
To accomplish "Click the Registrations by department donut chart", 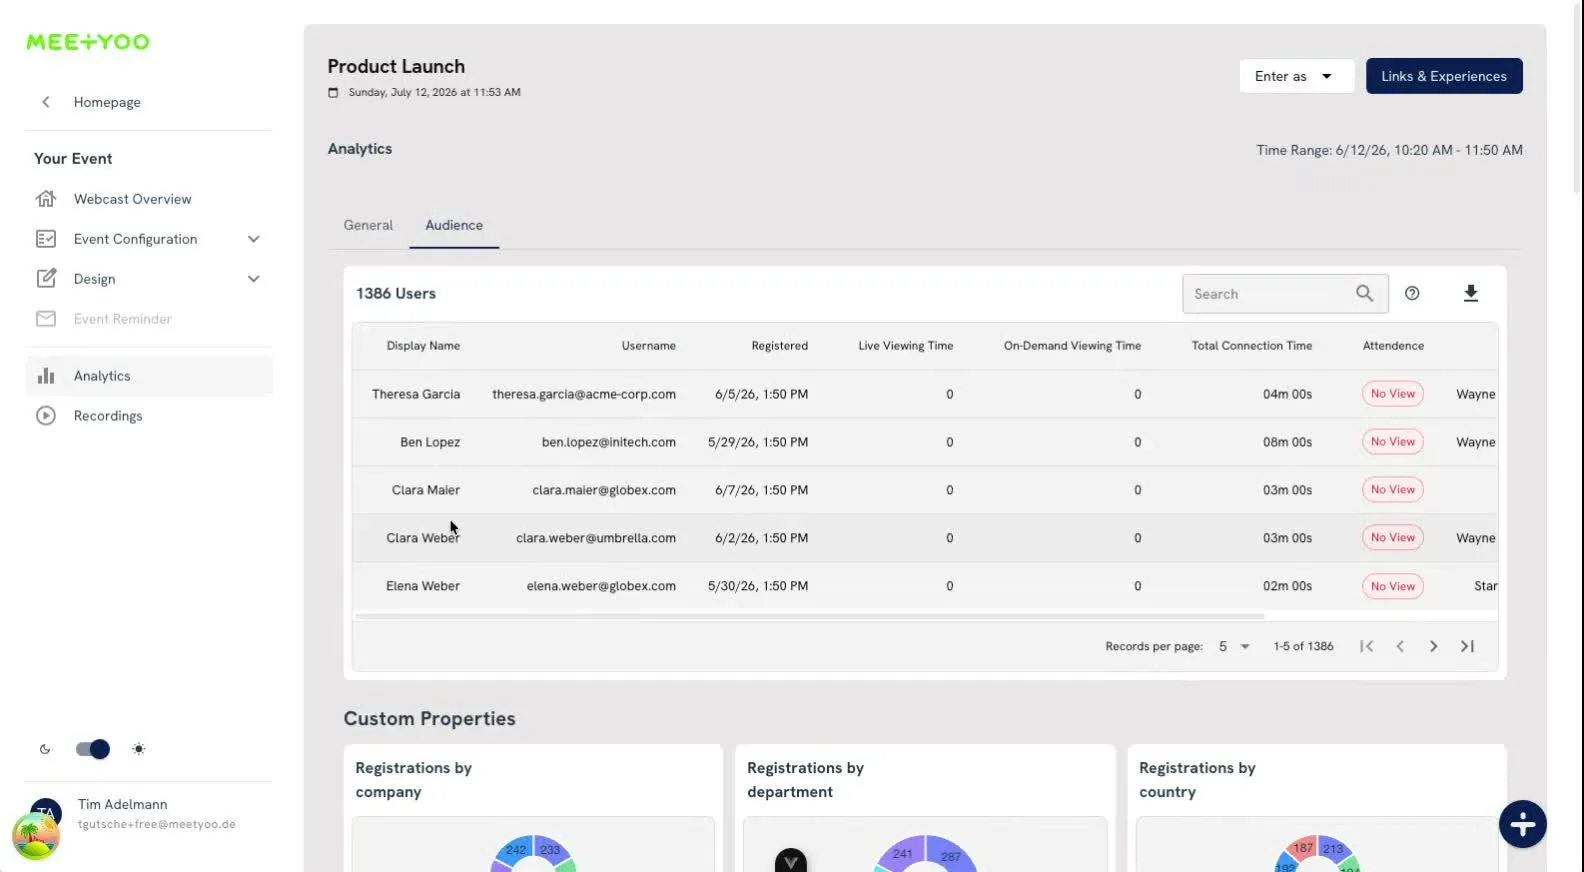I will tap(925, 853).
